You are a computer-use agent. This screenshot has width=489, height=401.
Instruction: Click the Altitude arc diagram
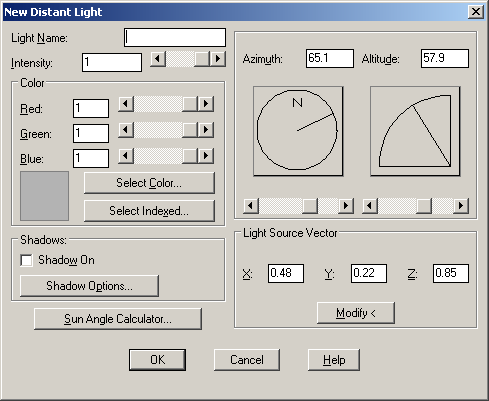(x=415, y=131)
